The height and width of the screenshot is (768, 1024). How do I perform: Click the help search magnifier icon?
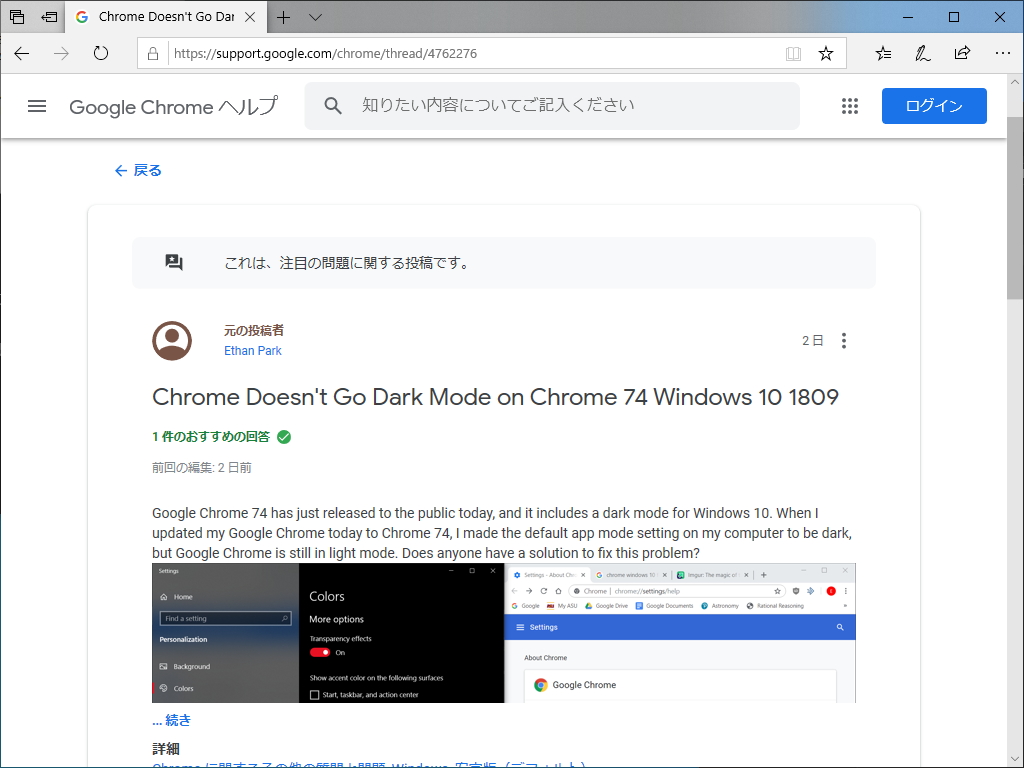tap(333, 106)
